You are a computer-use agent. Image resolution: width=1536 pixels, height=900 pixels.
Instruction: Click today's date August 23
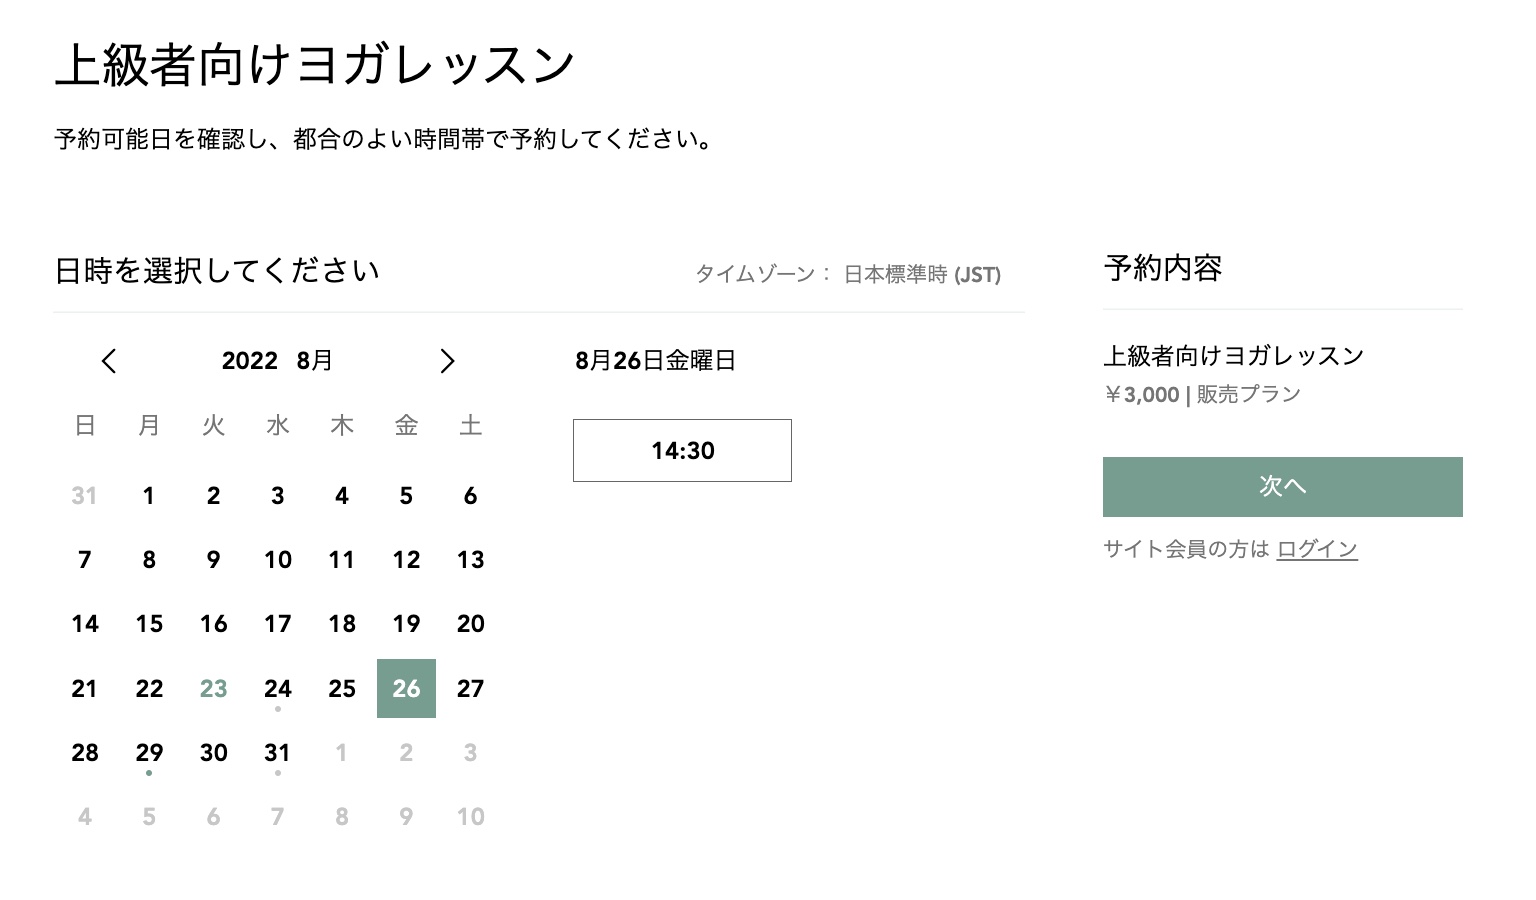(x=213, y=689)
